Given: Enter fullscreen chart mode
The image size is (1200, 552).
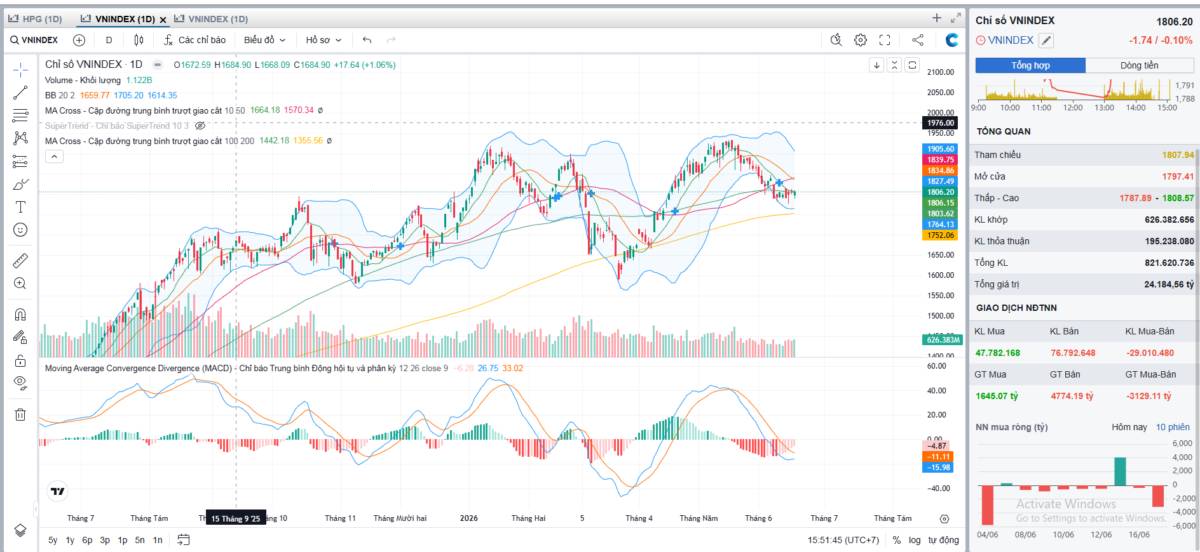Looking at the screenshot, I should click(x=885, y=40).
